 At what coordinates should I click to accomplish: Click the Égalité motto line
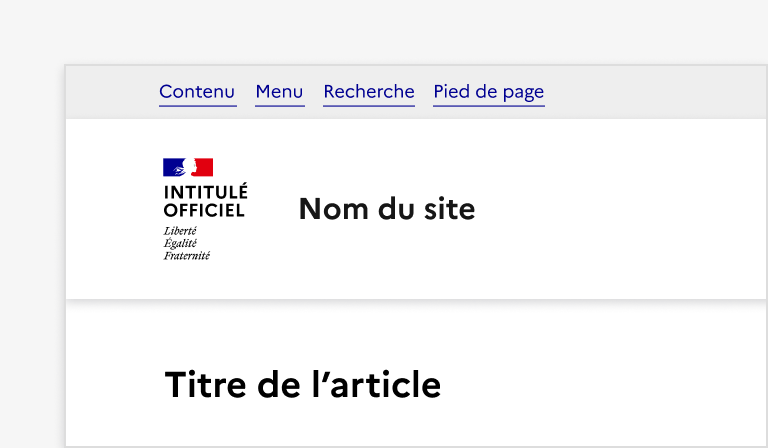180,243
